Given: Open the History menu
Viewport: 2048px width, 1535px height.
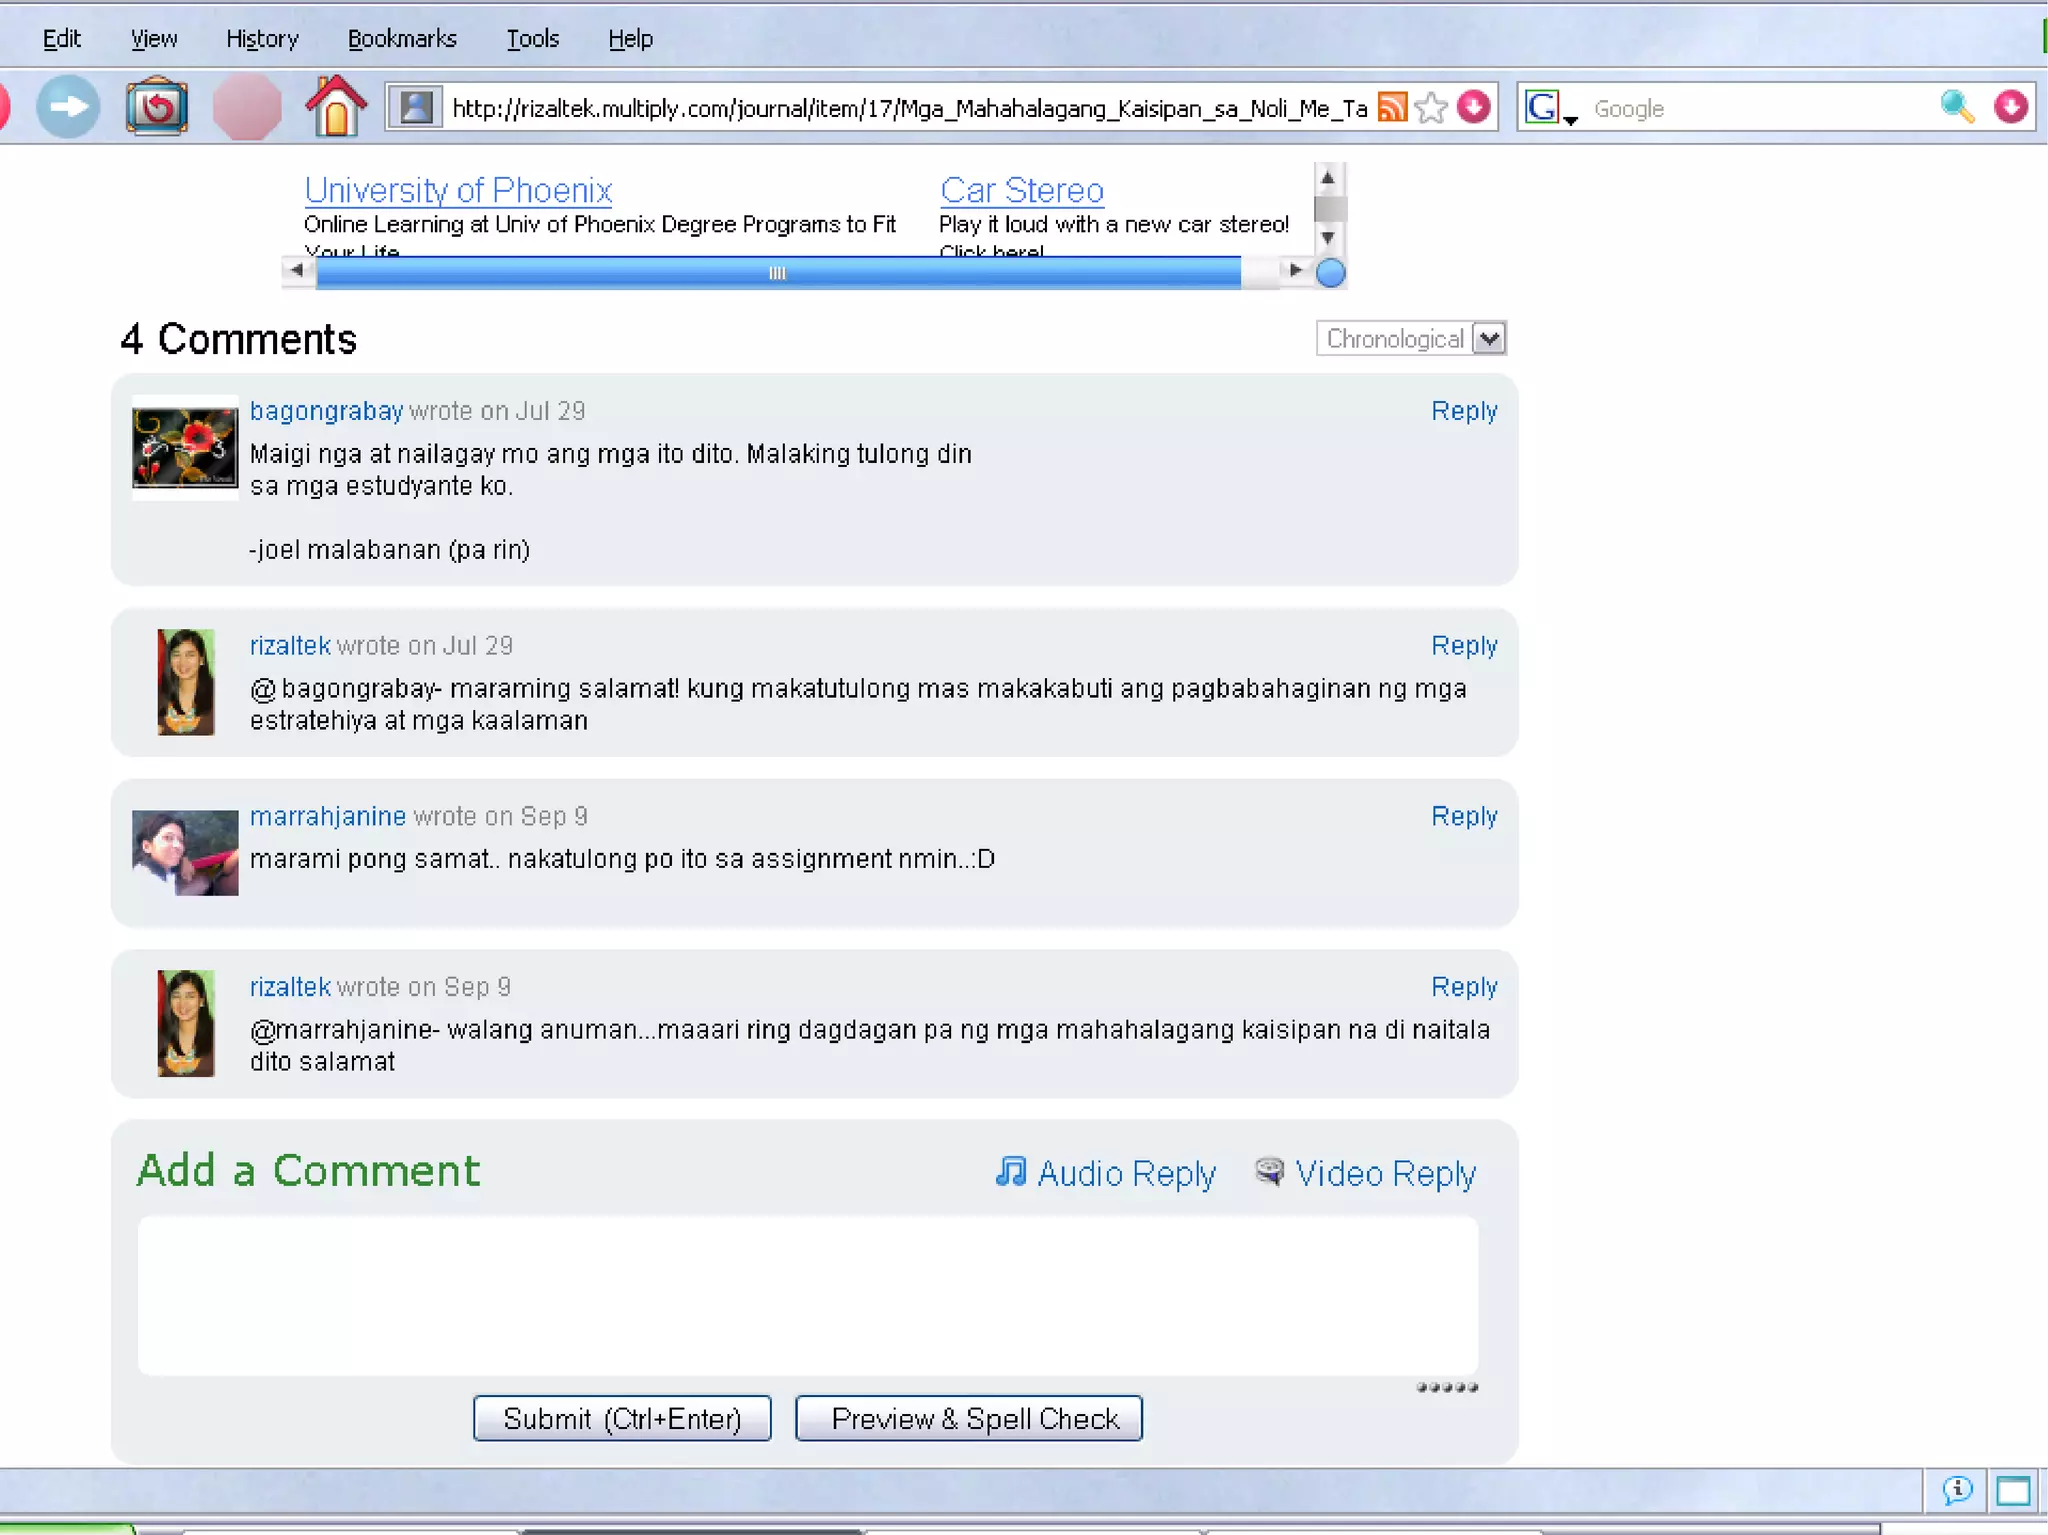Looking at the screenshot, I should click(x=262, y=39).
